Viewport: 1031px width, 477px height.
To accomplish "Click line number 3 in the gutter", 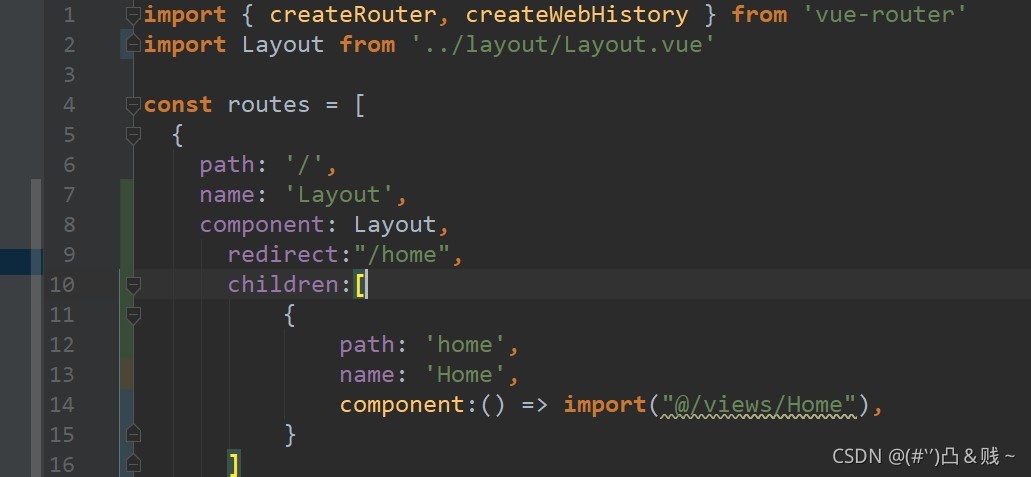I will click(x=68, y=75).
